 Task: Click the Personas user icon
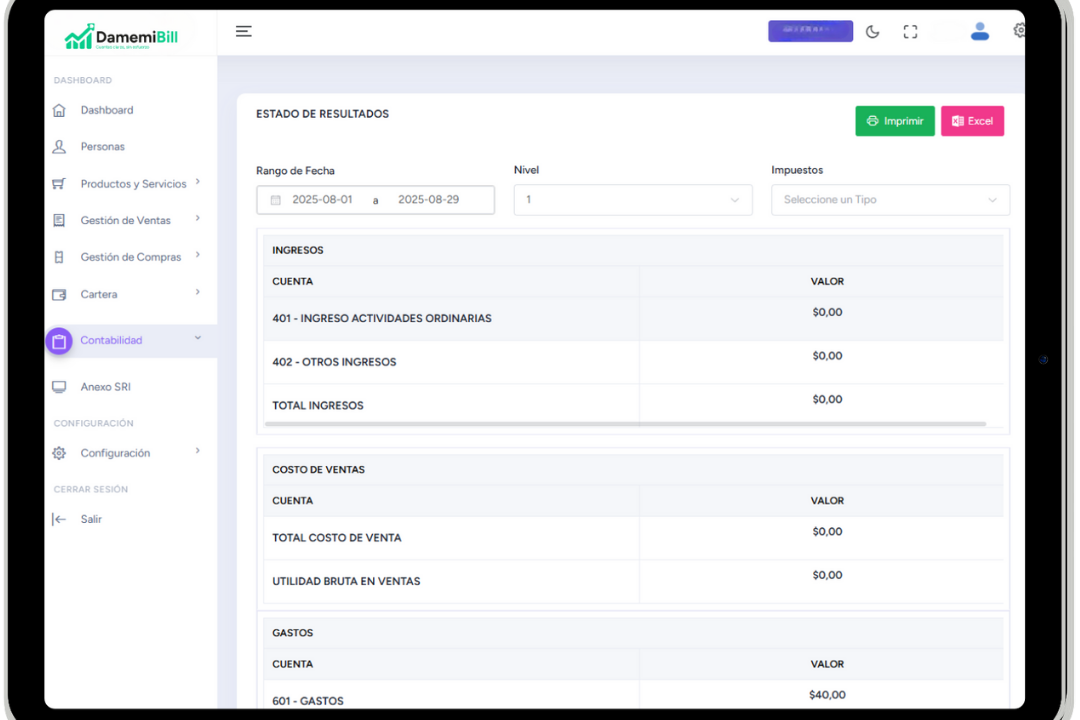click(x=59, y=147)
